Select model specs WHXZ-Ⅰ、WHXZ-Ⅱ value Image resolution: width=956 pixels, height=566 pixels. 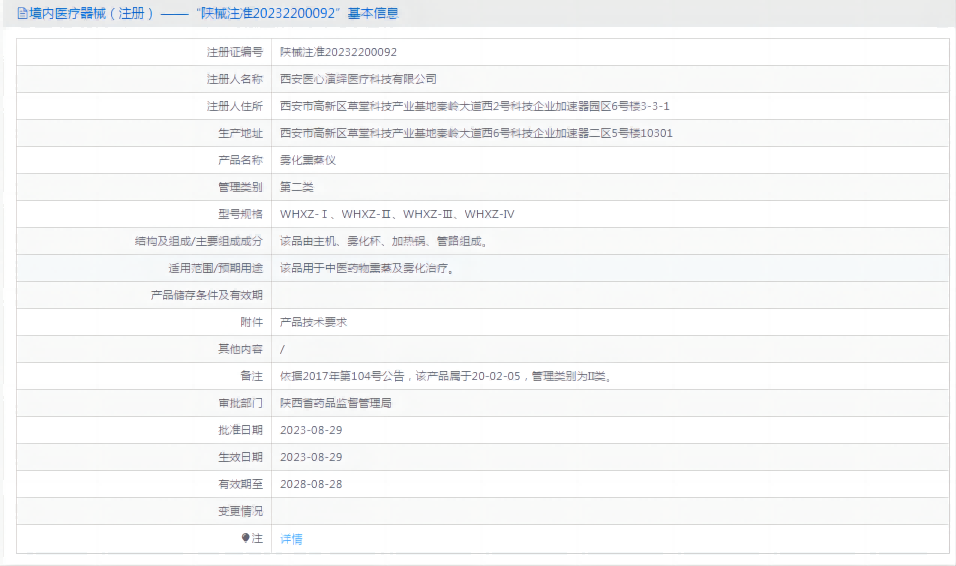click(397, 214)
